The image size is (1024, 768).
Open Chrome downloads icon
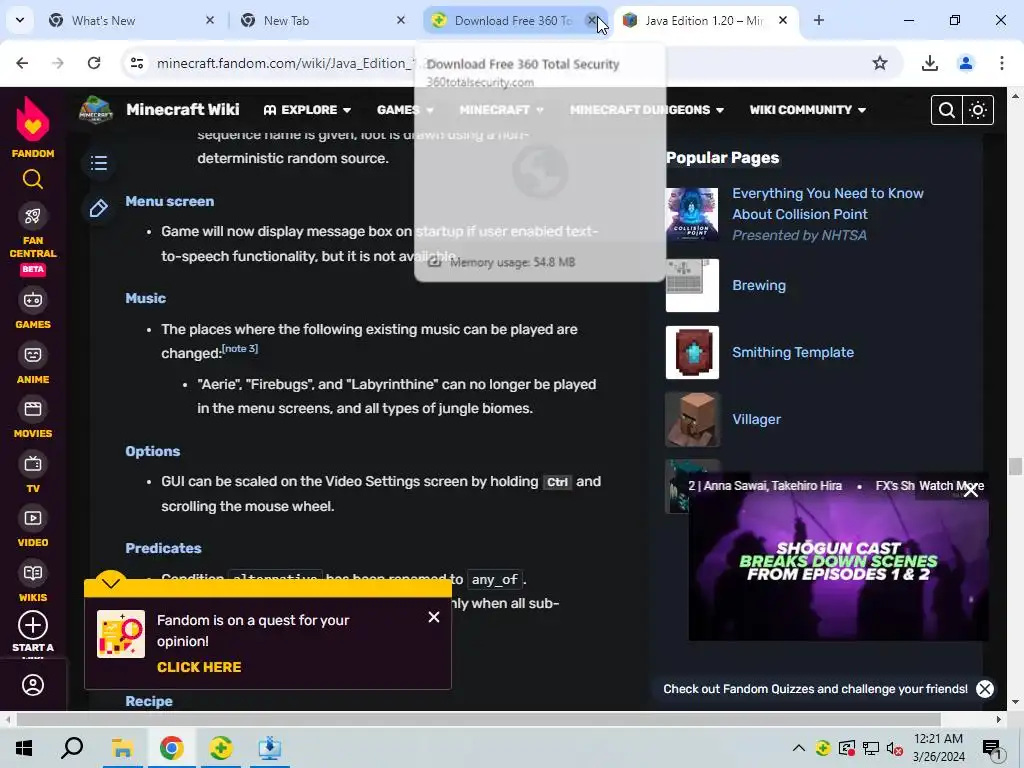(x=929, y=63)
